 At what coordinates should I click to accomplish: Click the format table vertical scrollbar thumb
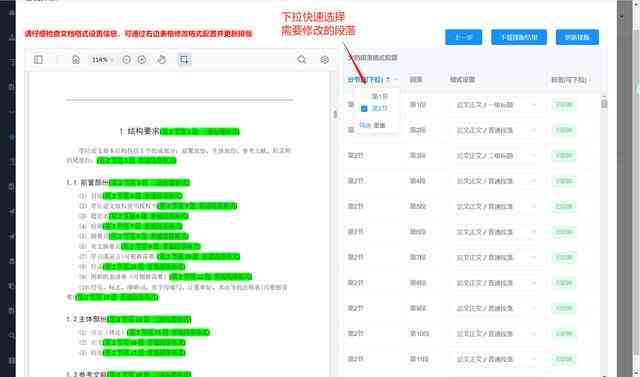604,104
